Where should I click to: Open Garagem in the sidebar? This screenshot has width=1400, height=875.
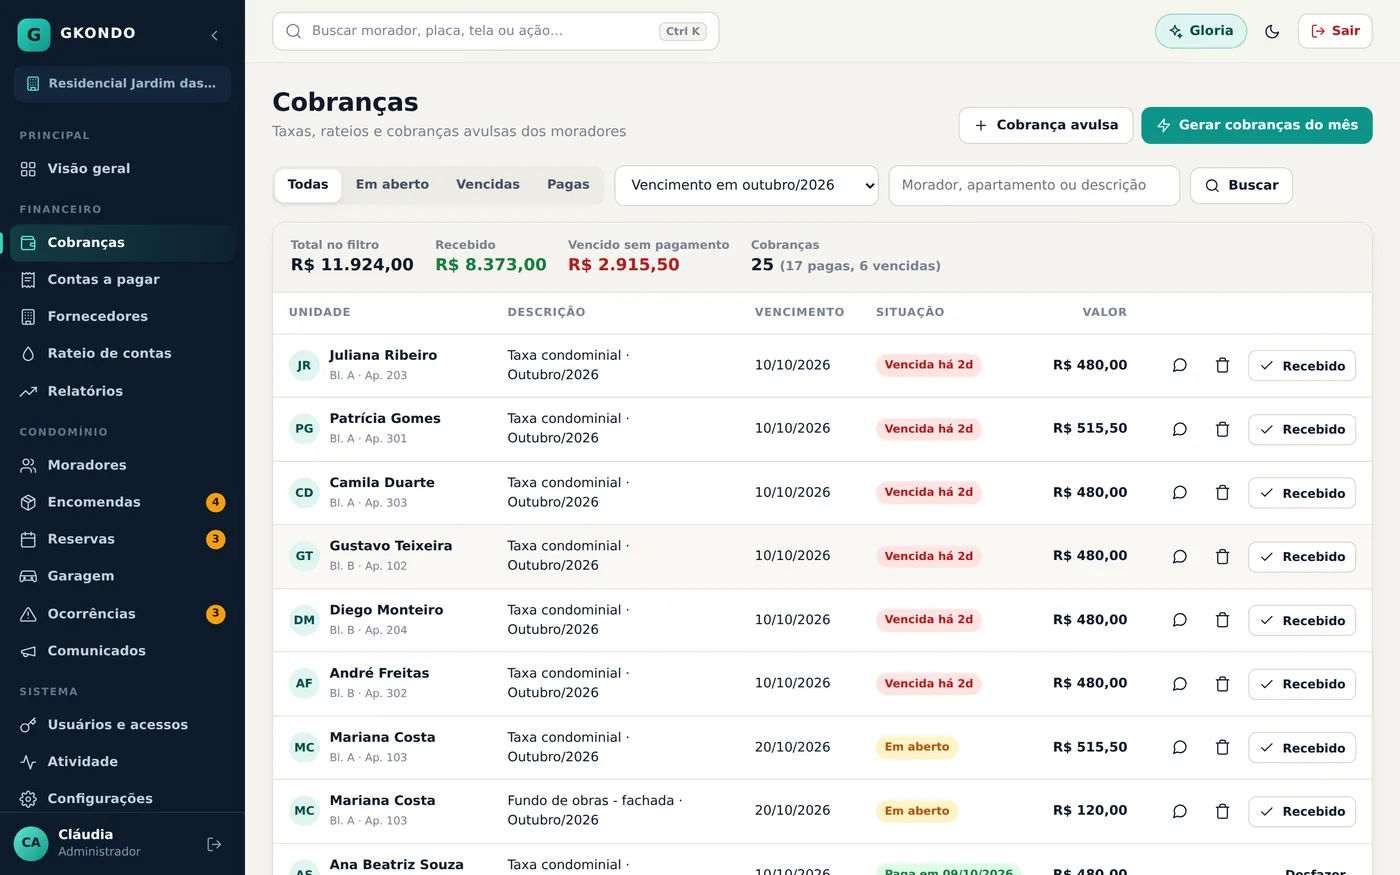122,576
